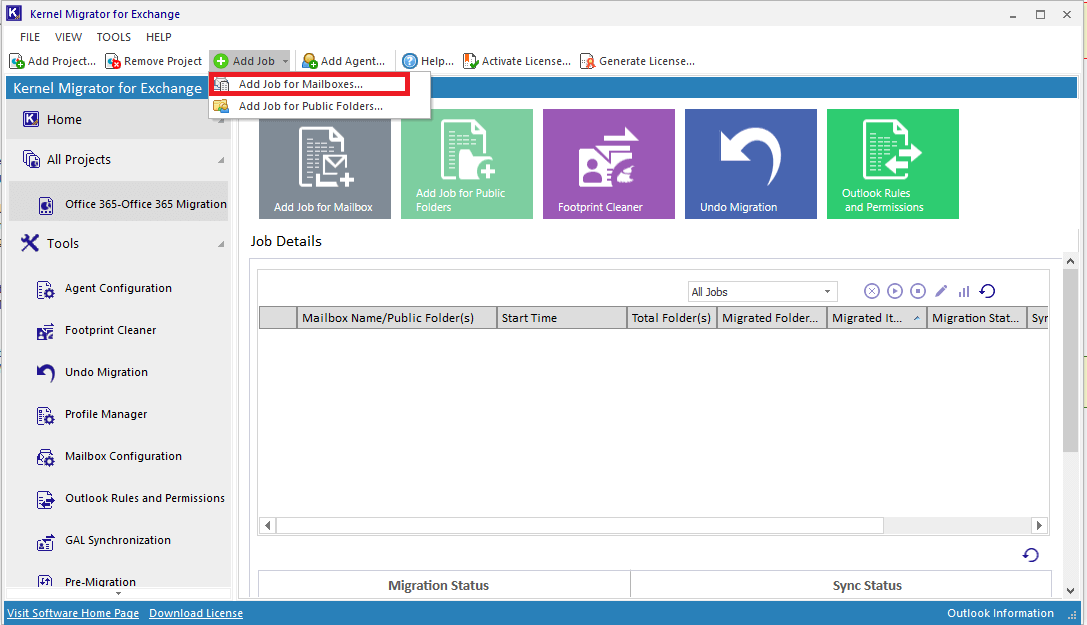Click the edit job pencil icon

941,291
